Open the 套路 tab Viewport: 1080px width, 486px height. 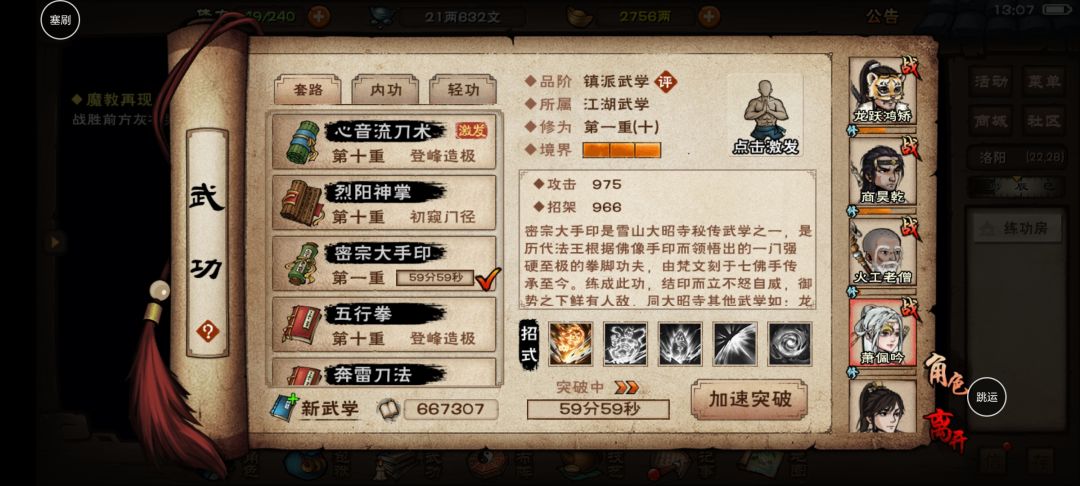point(307,89)
